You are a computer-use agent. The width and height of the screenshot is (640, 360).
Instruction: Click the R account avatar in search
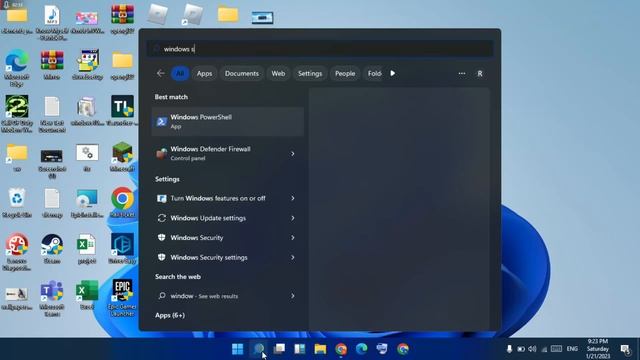click(480, 73)
